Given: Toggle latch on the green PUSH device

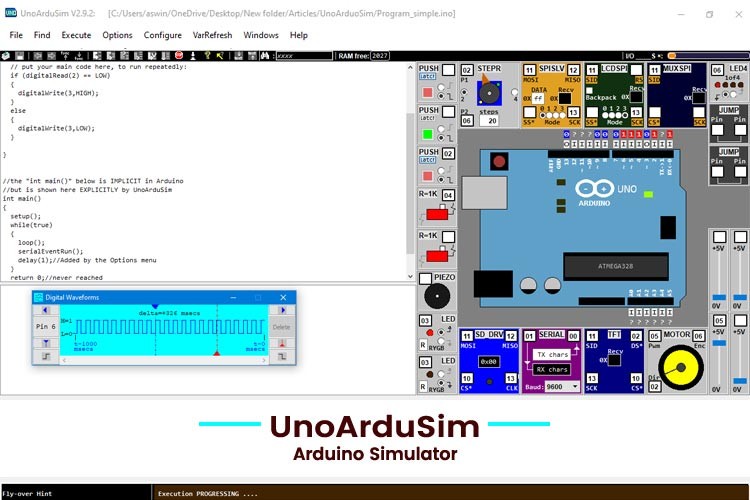Looking at the screenshot, I should click(427, 118).
